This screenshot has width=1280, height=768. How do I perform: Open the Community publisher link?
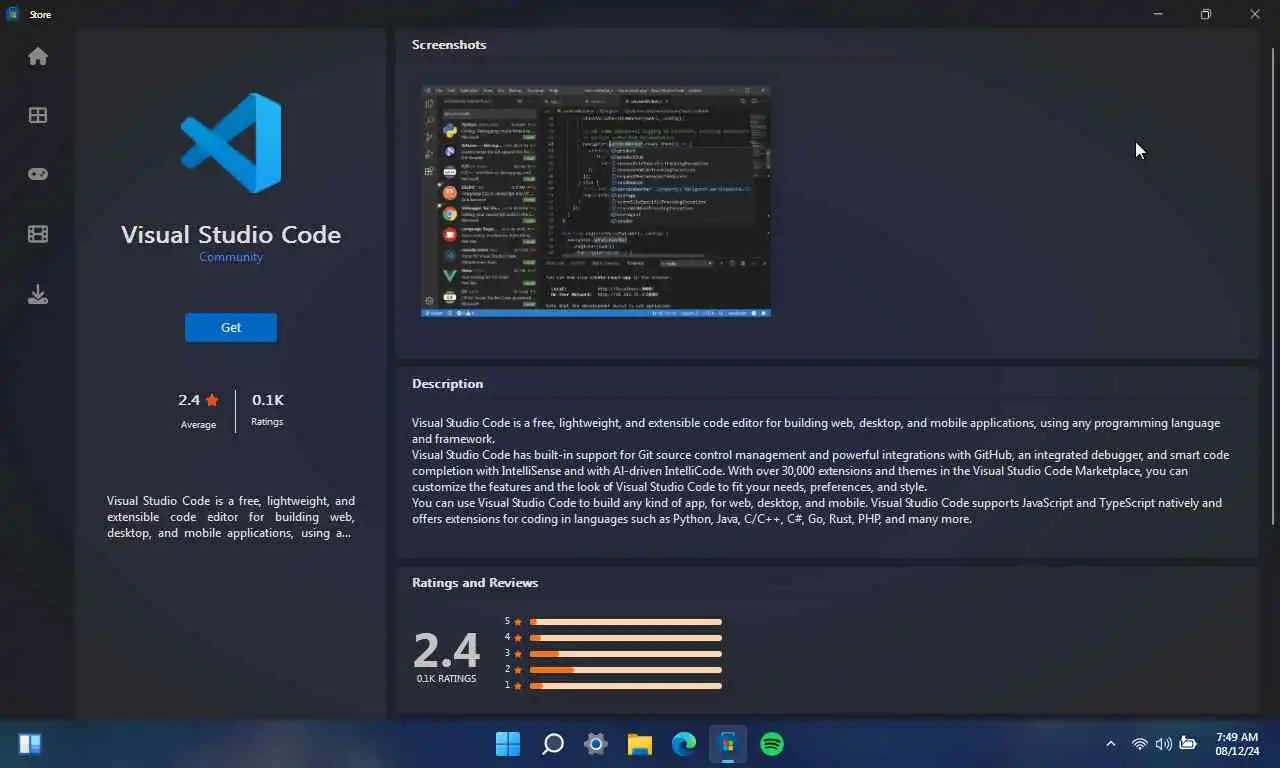coord(231,257)
